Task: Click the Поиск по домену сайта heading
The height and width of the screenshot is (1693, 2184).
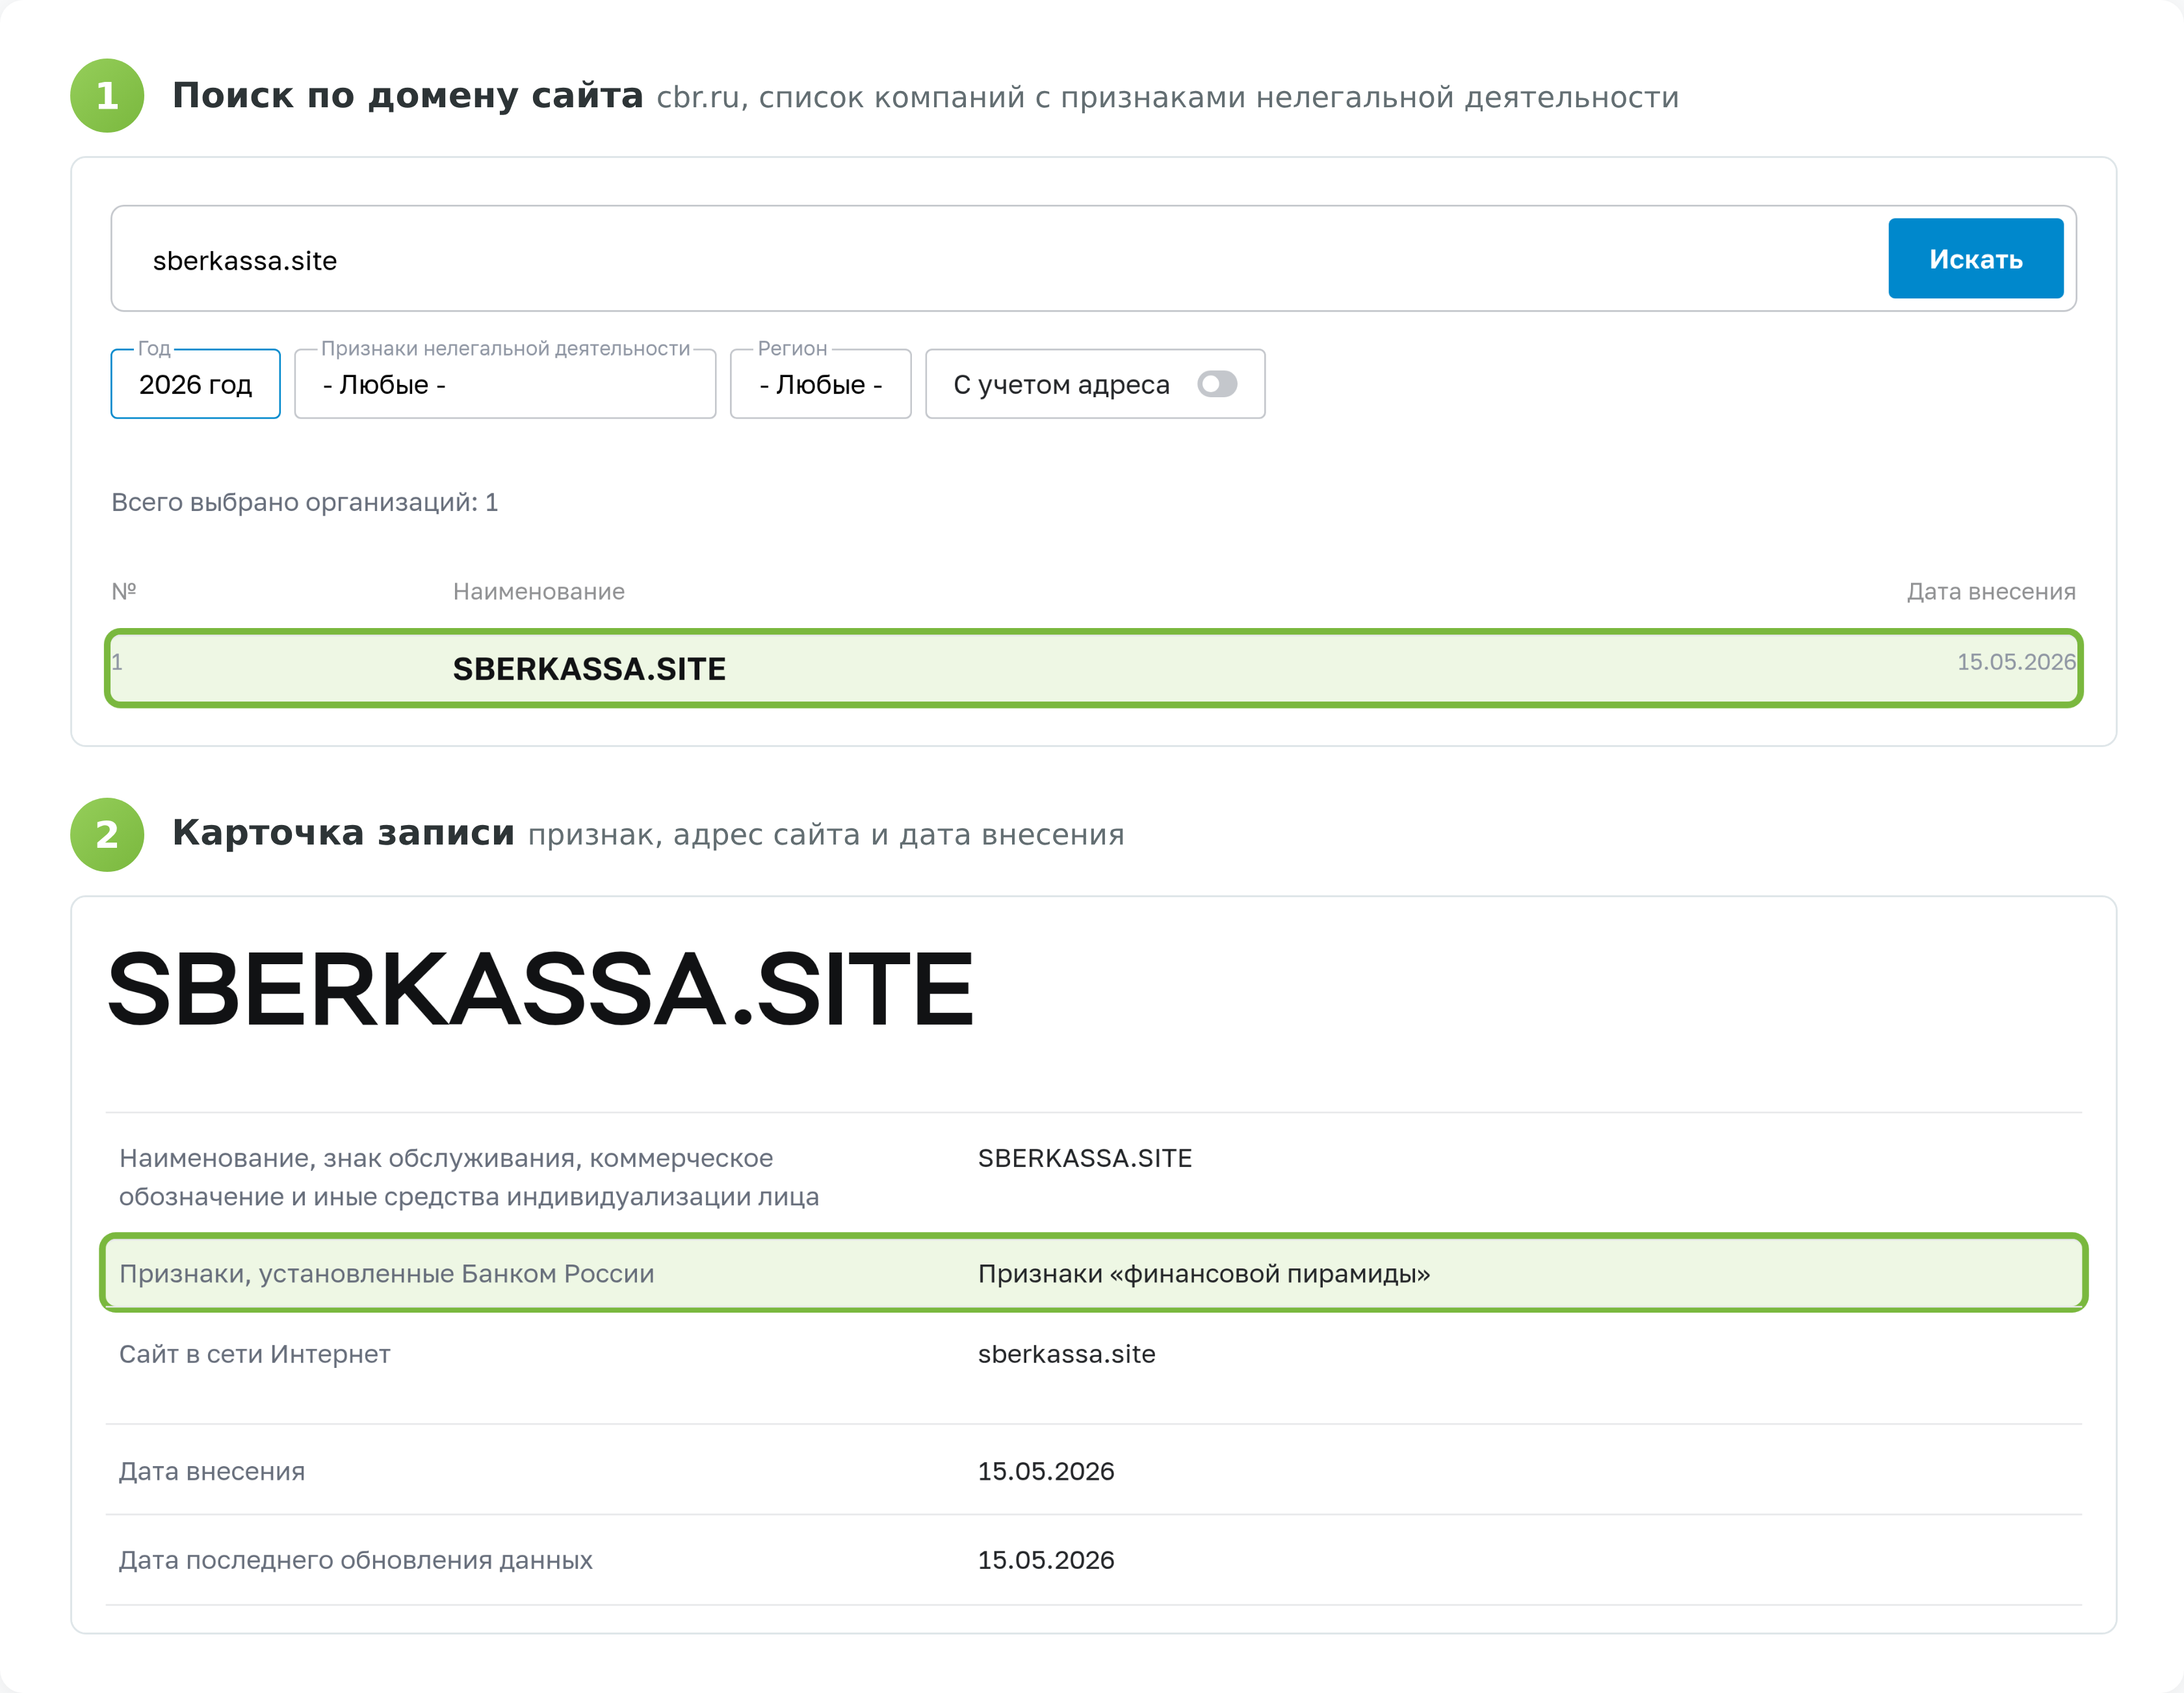Action: point(407,96)
